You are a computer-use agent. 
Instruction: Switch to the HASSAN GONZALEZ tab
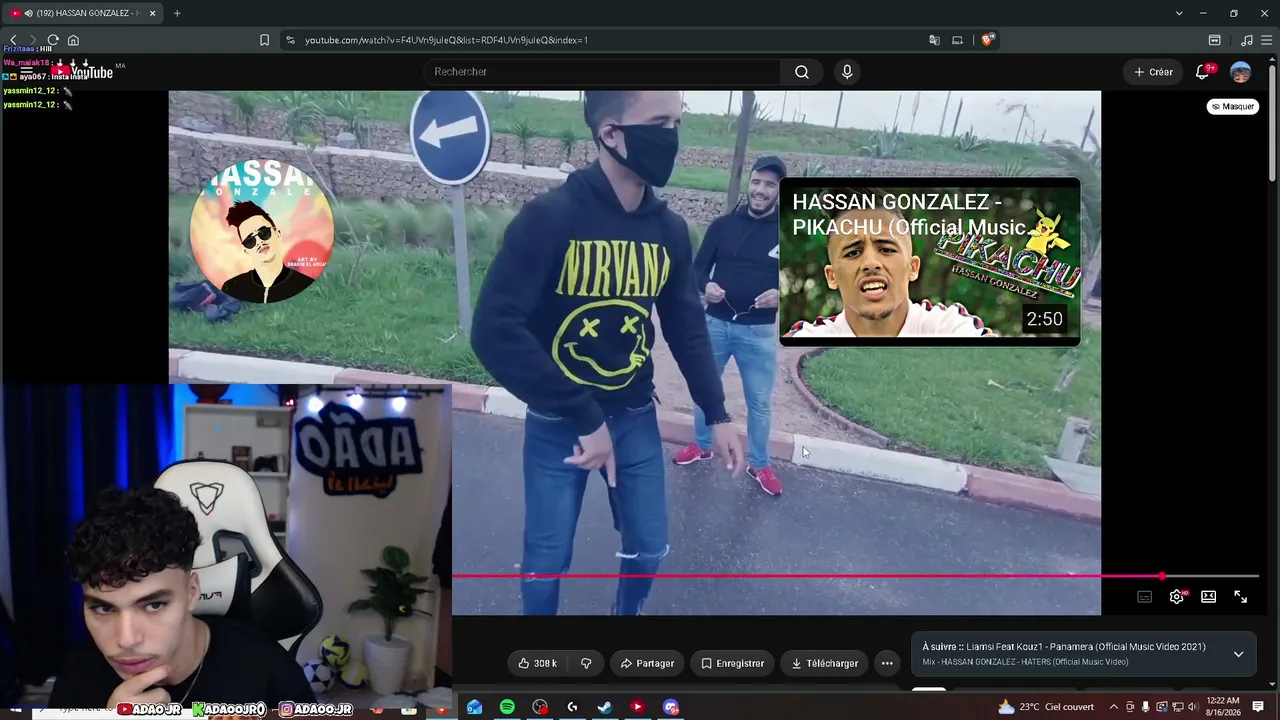click(82, 13)
